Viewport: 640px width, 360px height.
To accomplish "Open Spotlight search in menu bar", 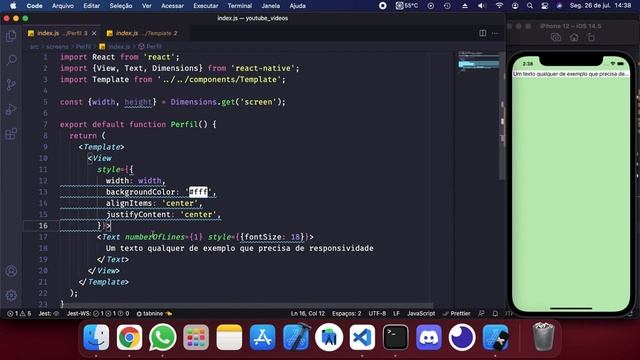I will pyautogui.click(x=530, y=6).
